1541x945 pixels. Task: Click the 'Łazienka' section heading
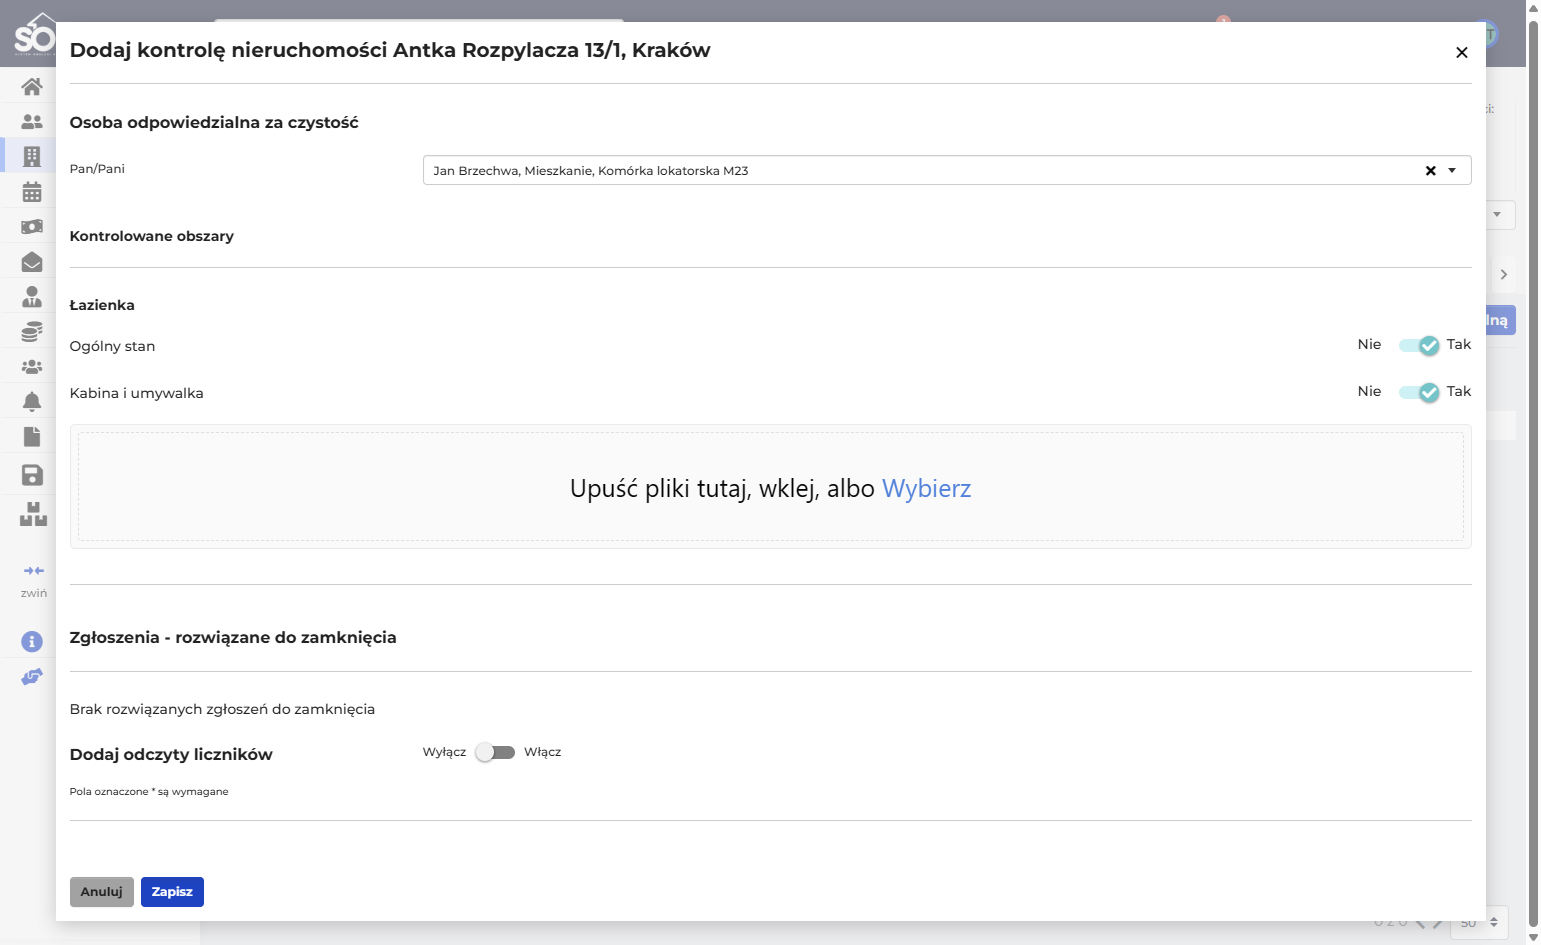coord(102,305)
